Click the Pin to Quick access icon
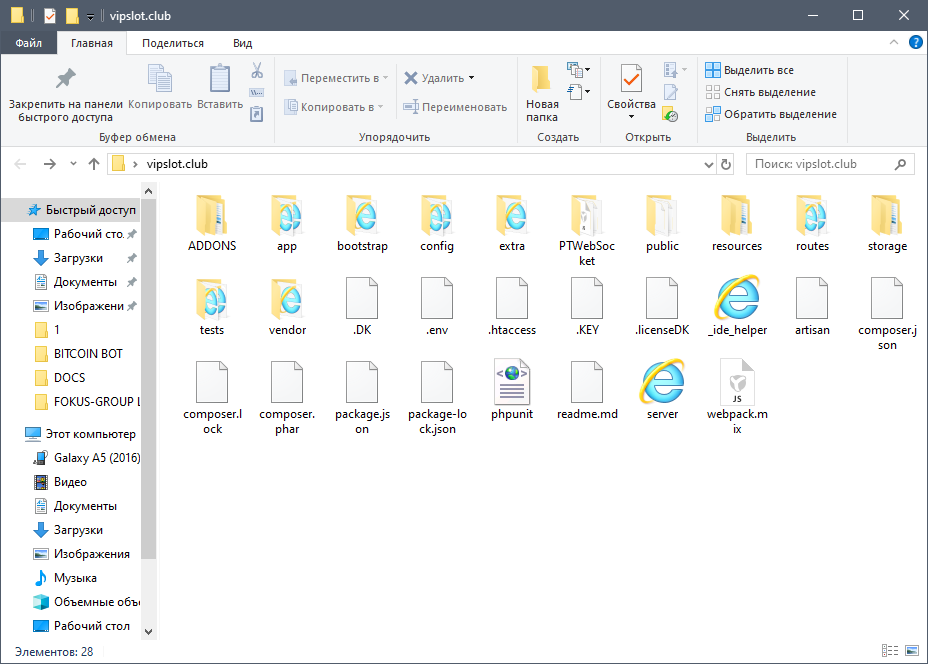Viewport: 928px width, 664px height. click(66, 79)
